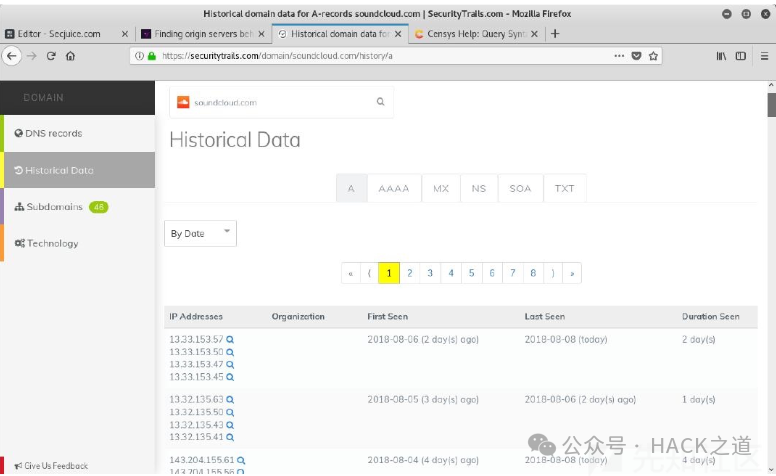Image resolution: width=776 pixels, height=476 pixels.
Task: Click the SoundCloud logo in search box
Action: pos(183,102)
